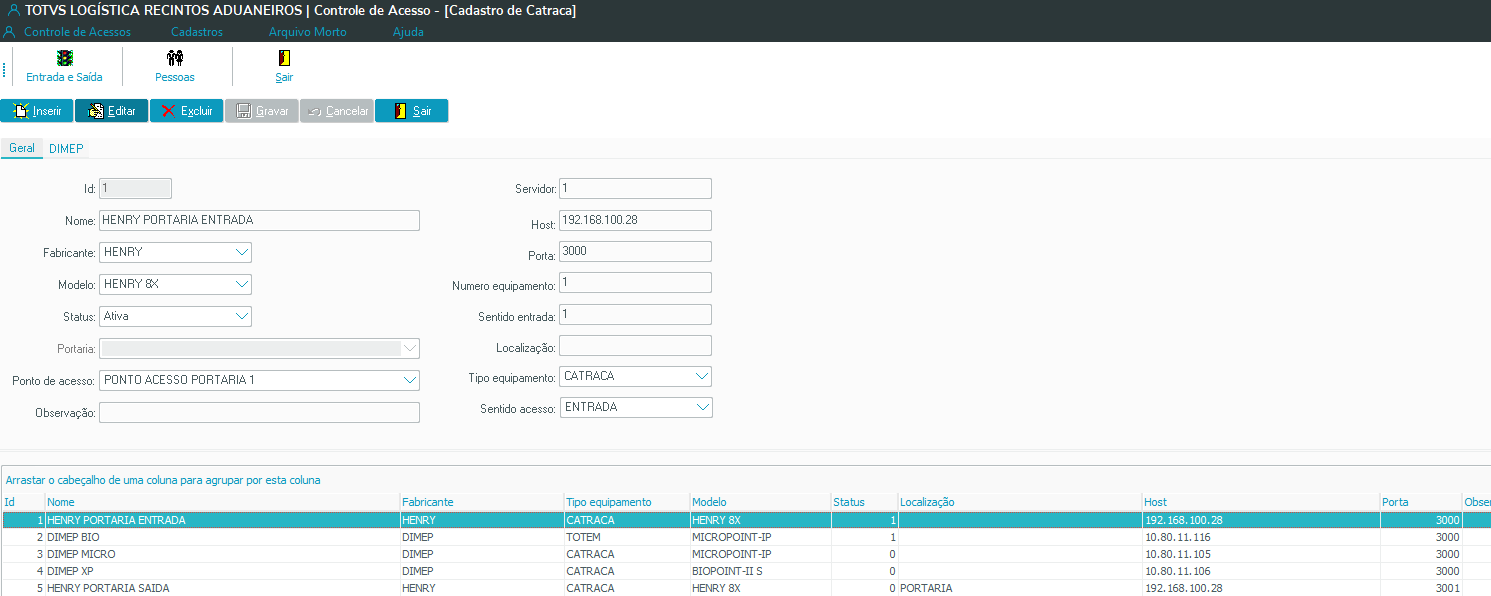Viewport: 1491px width, 596px height.
Task: Sort by the Host column header
Action: coord(1261,502)
